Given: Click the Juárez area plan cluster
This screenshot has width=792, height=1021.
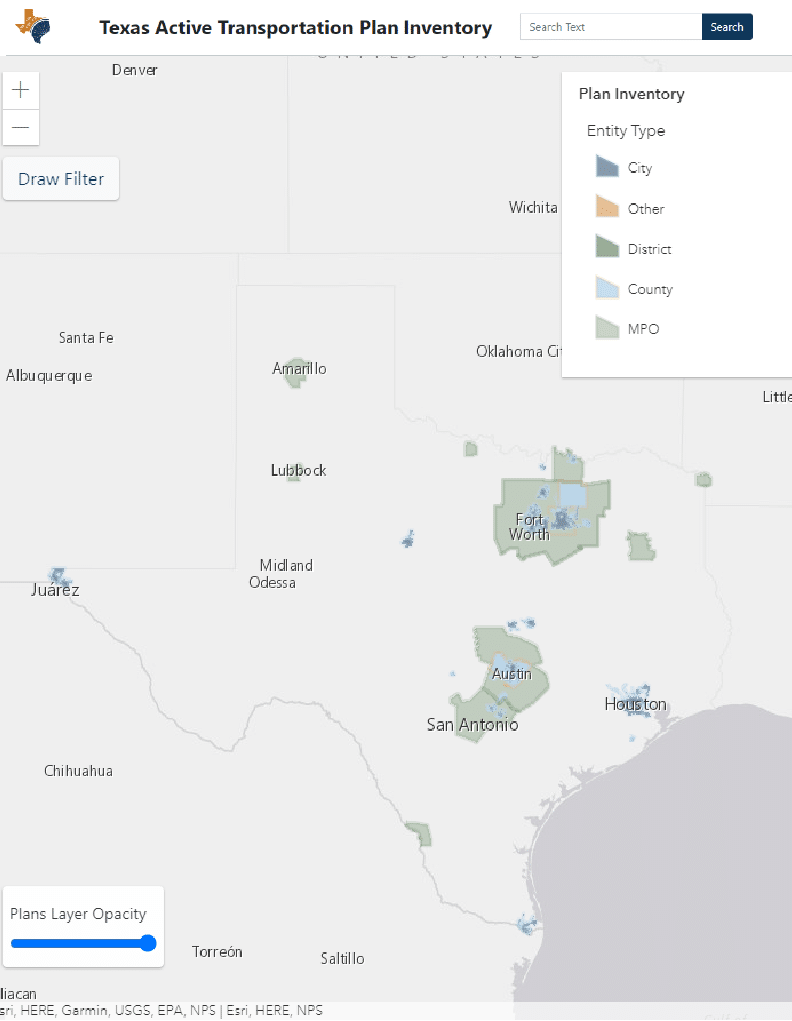Looking at the screenshot, I should [60, 576].
